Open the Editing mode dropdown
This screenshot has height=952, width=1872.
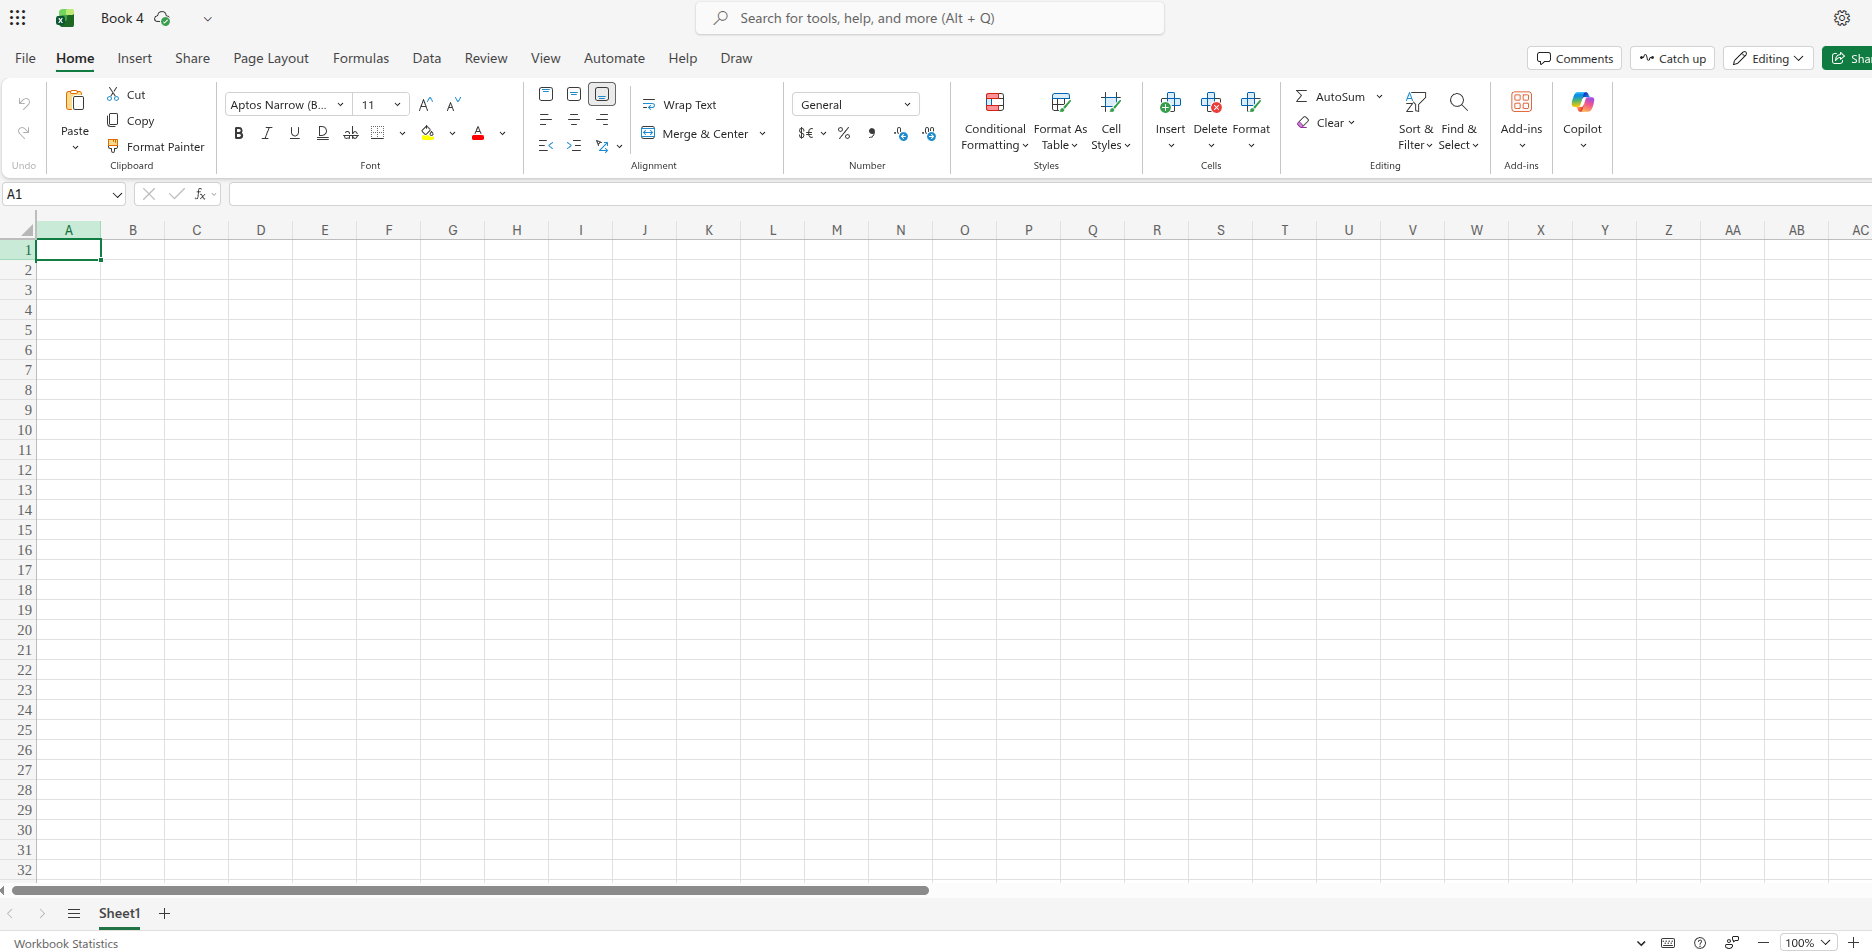pyautogui.click(x=1767, y=59)
